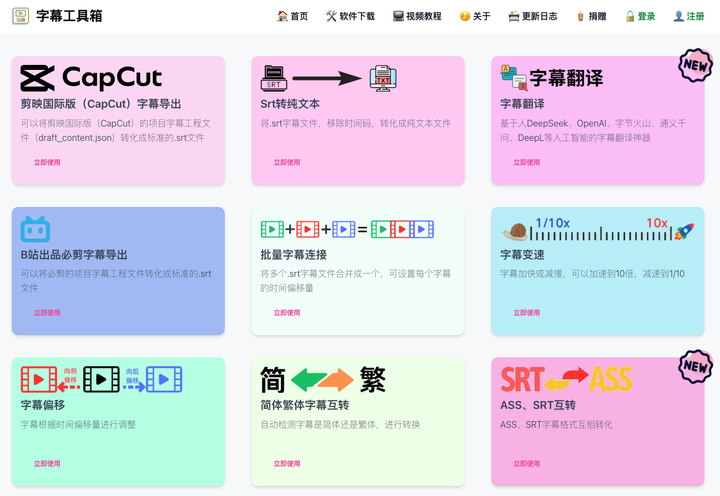Viewport: 720px width, 496px height.
Task: Go to 软件下载 in navigation
Action: coord(350,17)
